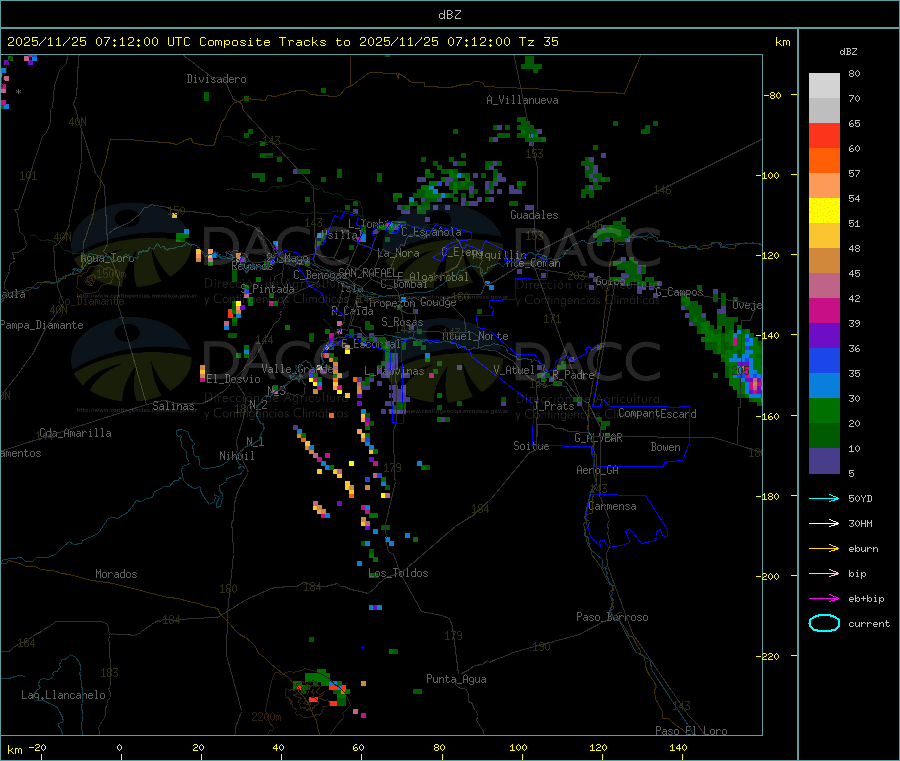The image size is (900, 761).
Task: Click the Punta_Agua map label
Action: [x=456, y=680]
